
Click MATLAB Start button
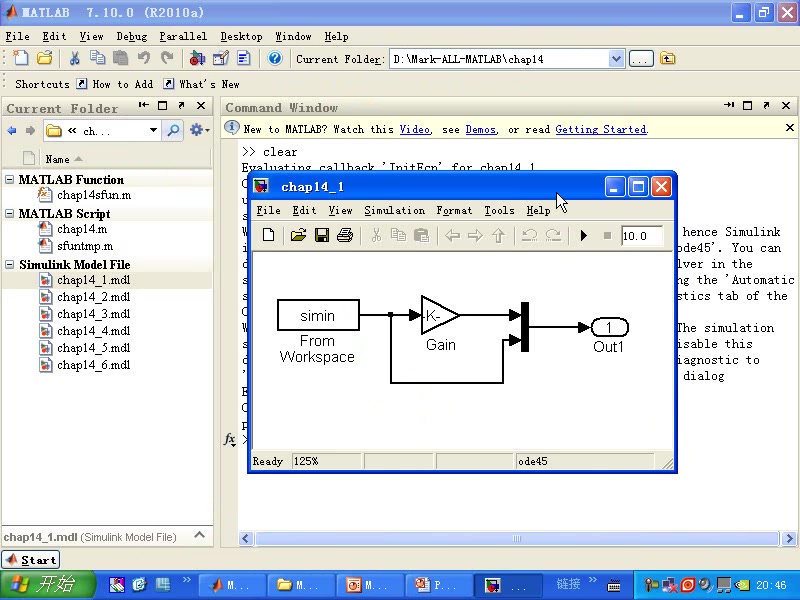(31, 560)
